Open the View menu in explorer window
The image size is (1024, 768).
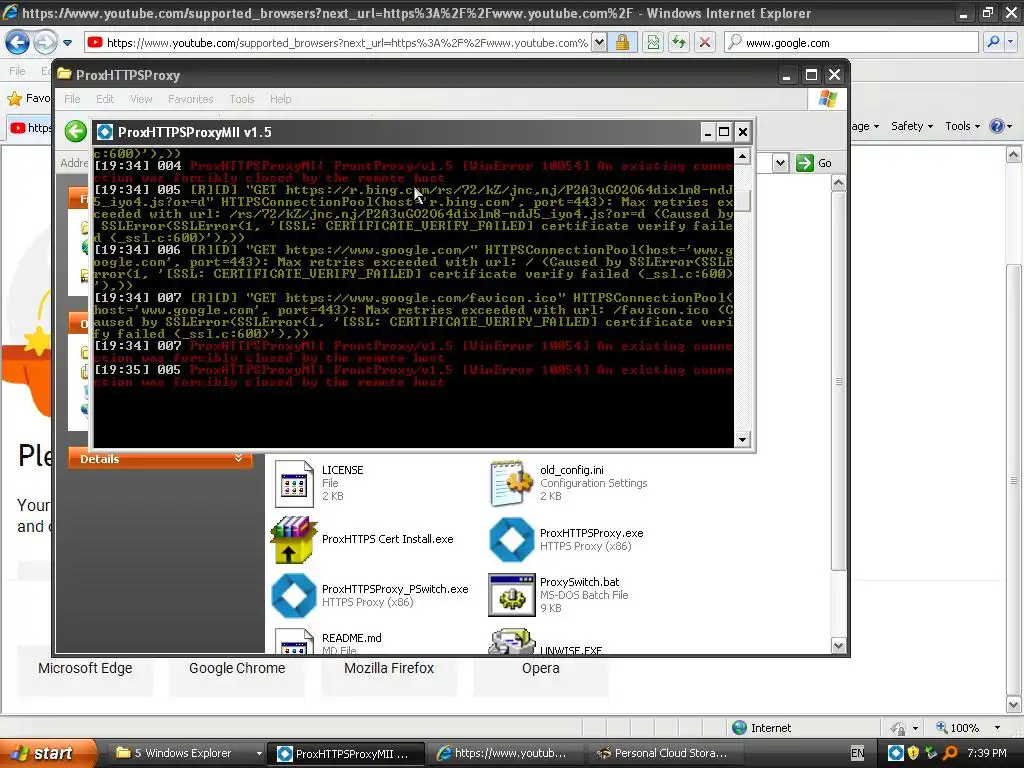click(x=141, y=99)
